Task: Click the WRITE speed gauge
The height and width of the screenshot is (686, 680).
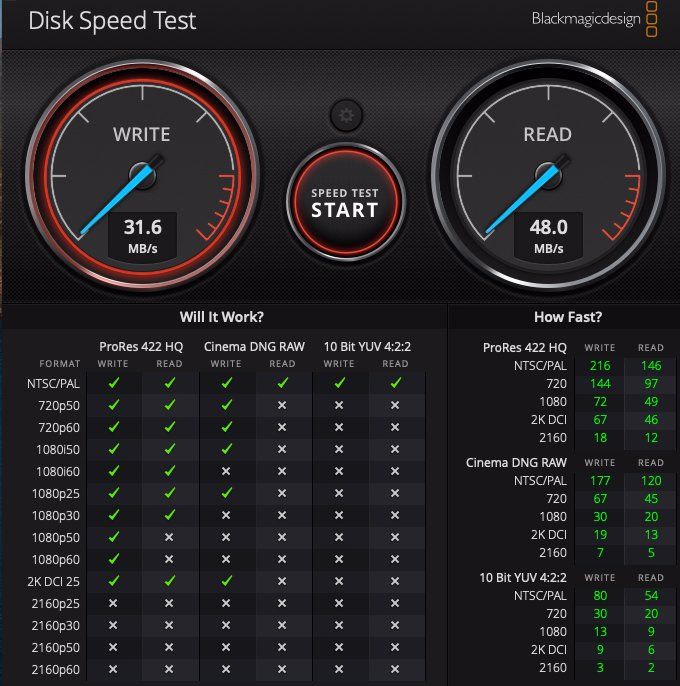Action: 142,176
